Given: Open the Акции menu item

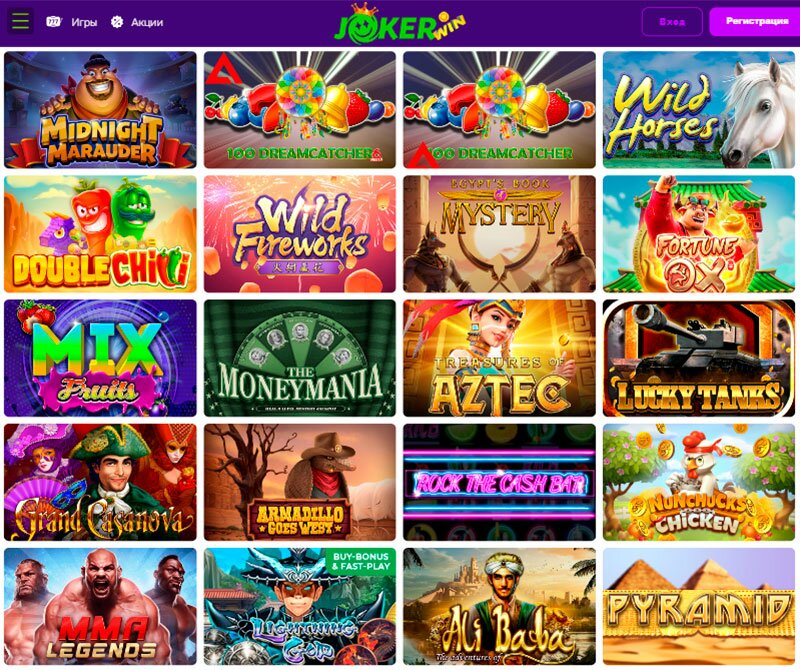Looking at the screenshot, I should click(137, 22).
